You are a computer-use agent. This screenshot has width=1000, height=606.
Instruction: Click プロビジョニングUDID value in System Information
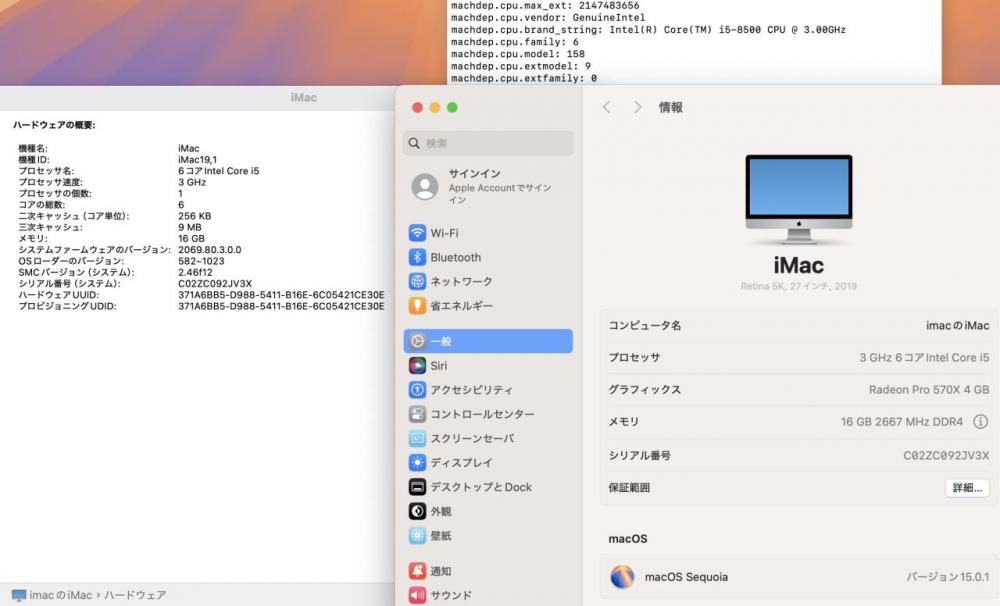[281, 306]
